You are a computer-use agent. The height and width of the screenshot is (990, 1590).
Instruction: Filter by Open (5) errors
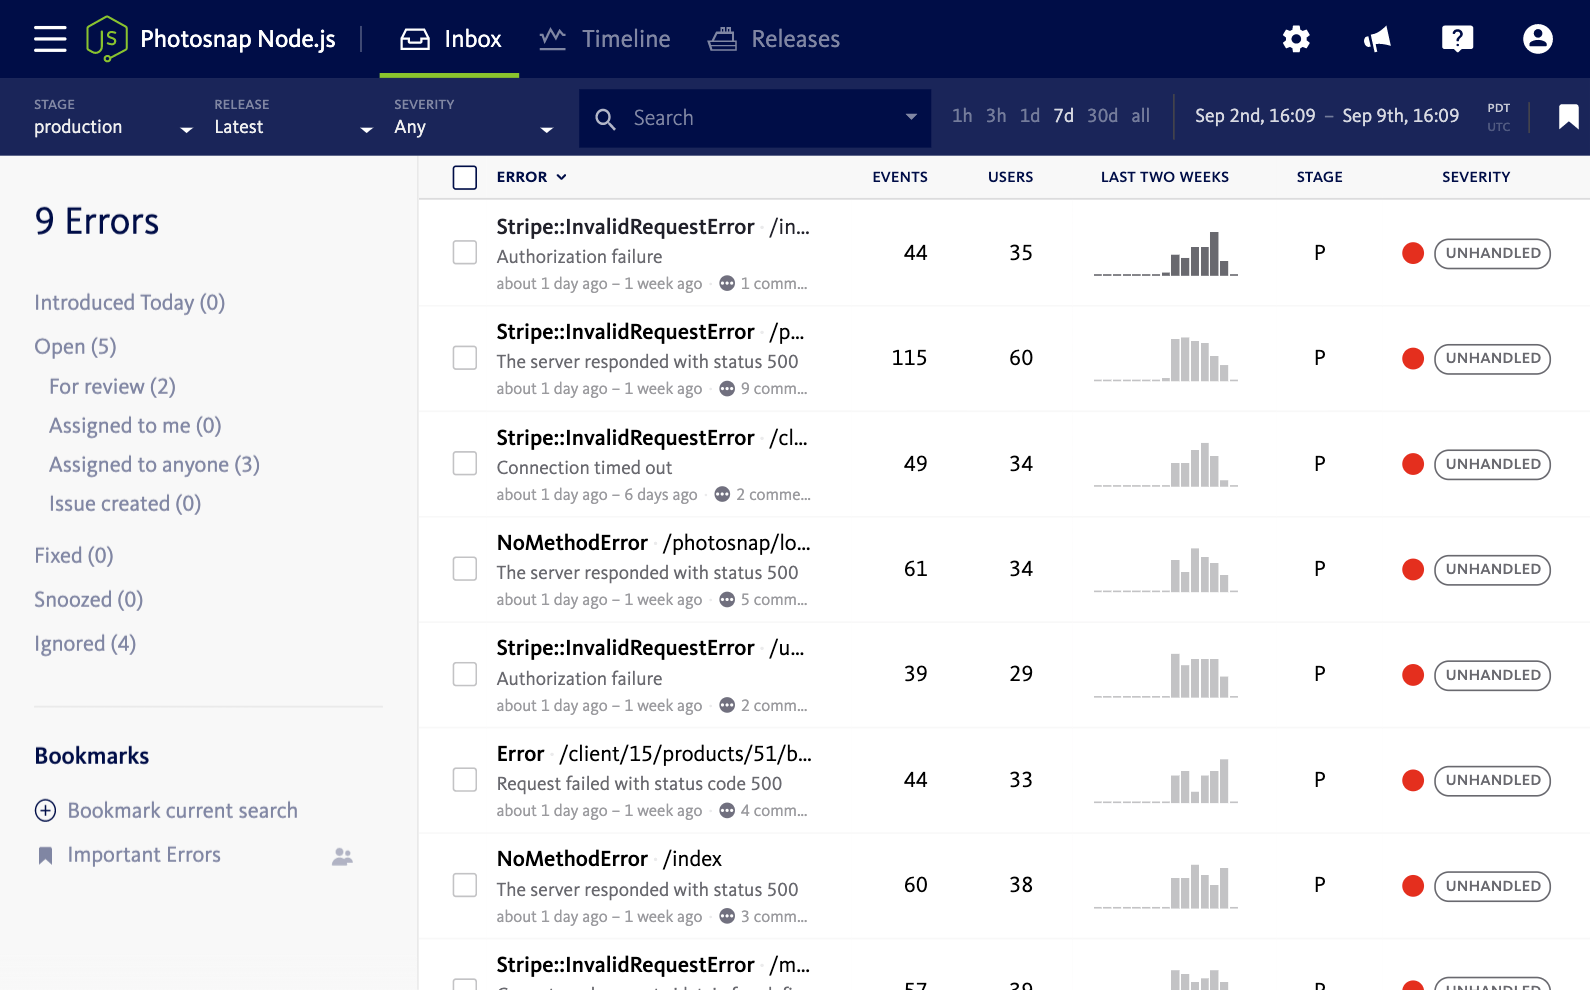click(76, 347)
